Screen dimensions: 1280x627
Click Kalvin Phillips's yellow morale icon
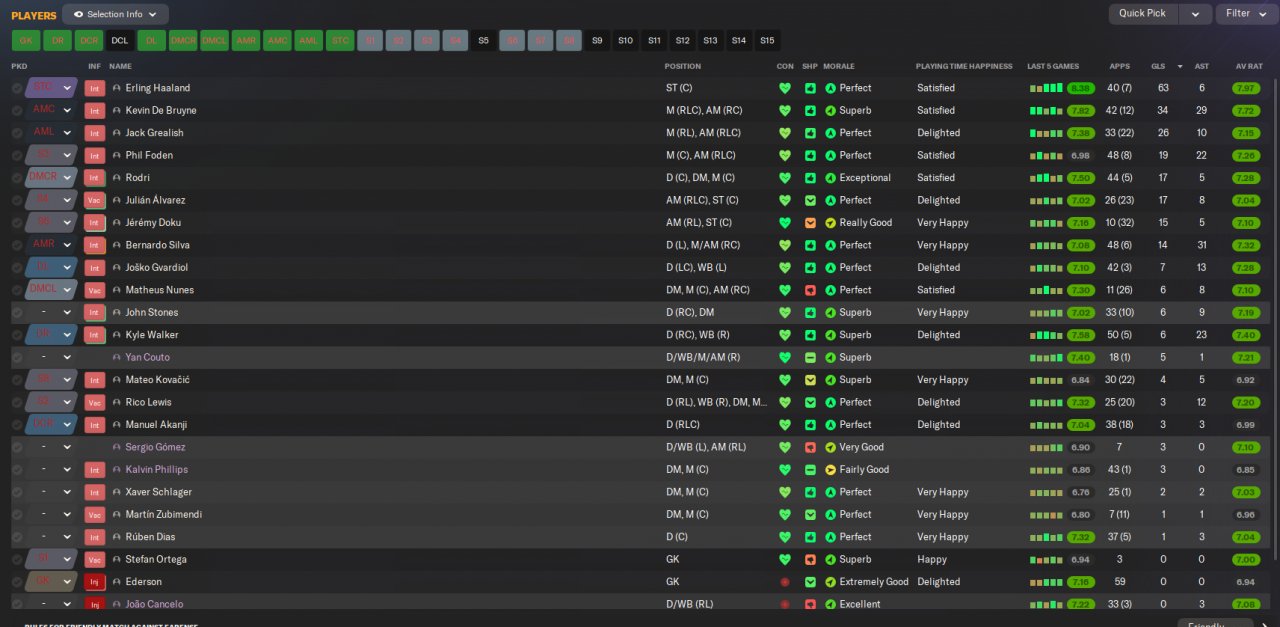tap(830, 470)
